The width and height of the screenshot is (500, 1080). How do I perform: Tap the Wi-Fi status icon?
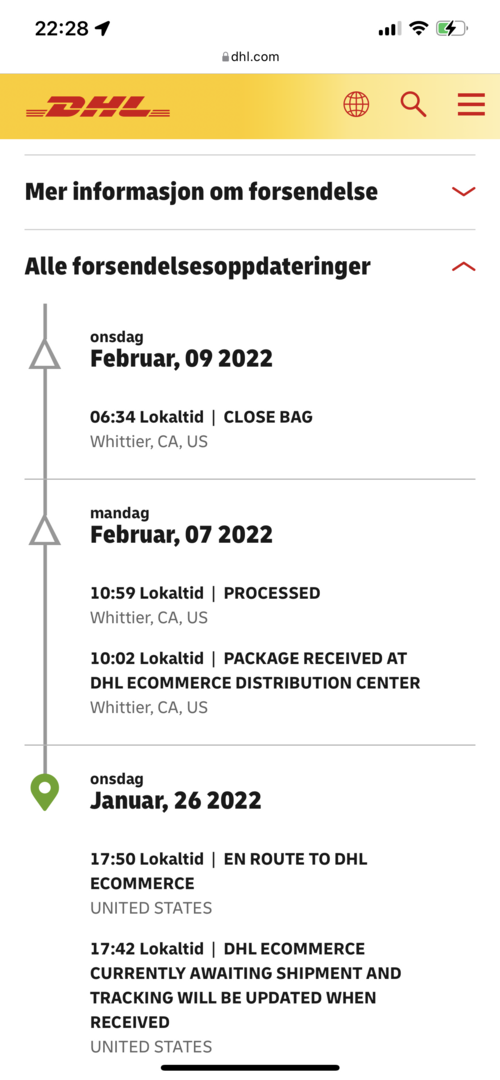click(417, 28)
